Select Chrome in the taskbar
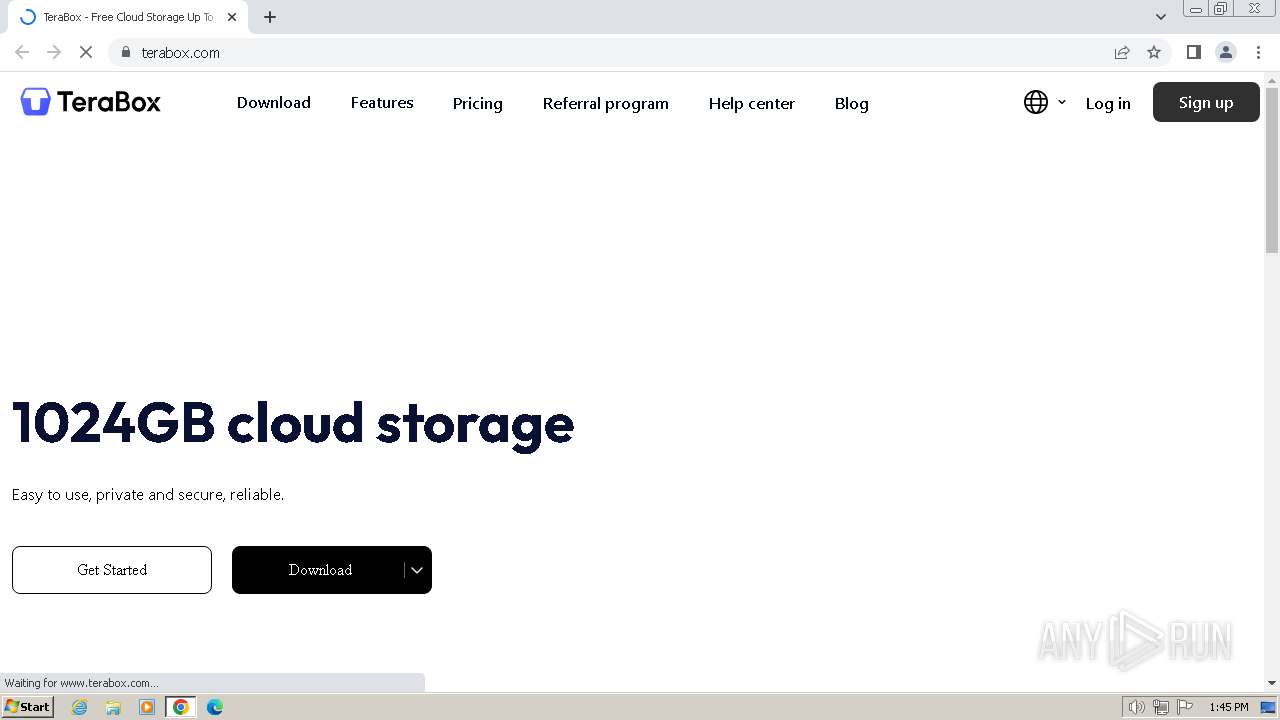The height and width of the screenshot is (720, 1280). tap(181, 707)
